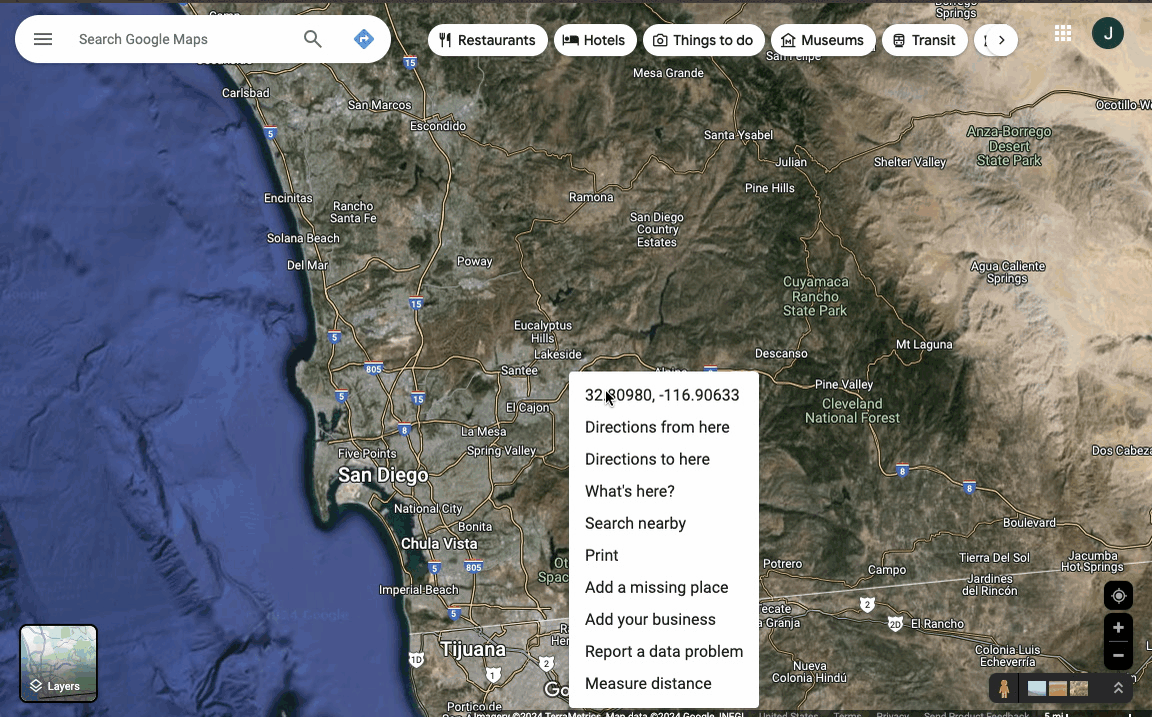The height and width of the screenshot is (717, 1152).
Task: Select Add a missing place
Action: [663, 588]
